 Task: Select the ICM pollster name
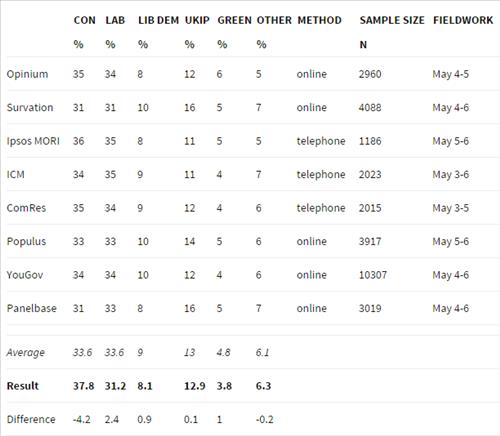pyautogui.click(x=15, y=174)
